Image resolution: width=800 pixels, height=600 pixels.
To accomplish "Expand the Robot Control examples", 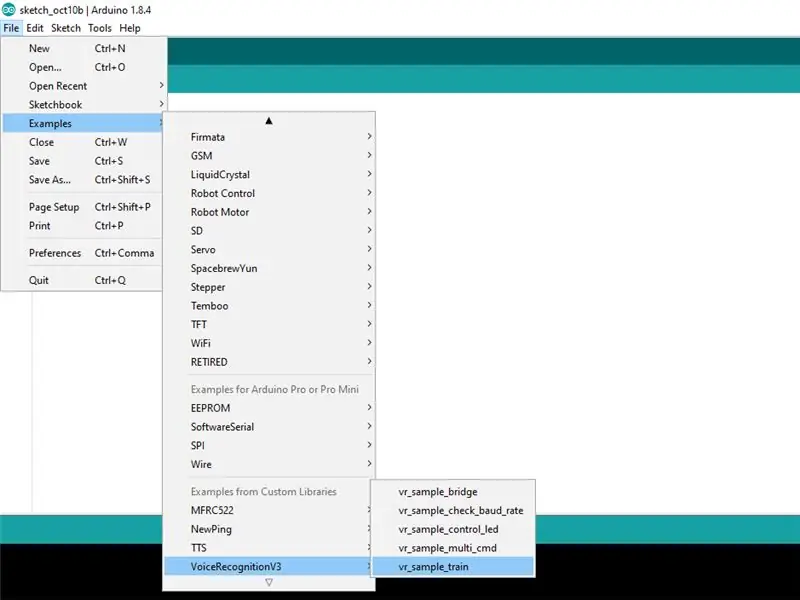I will (269, 193).
